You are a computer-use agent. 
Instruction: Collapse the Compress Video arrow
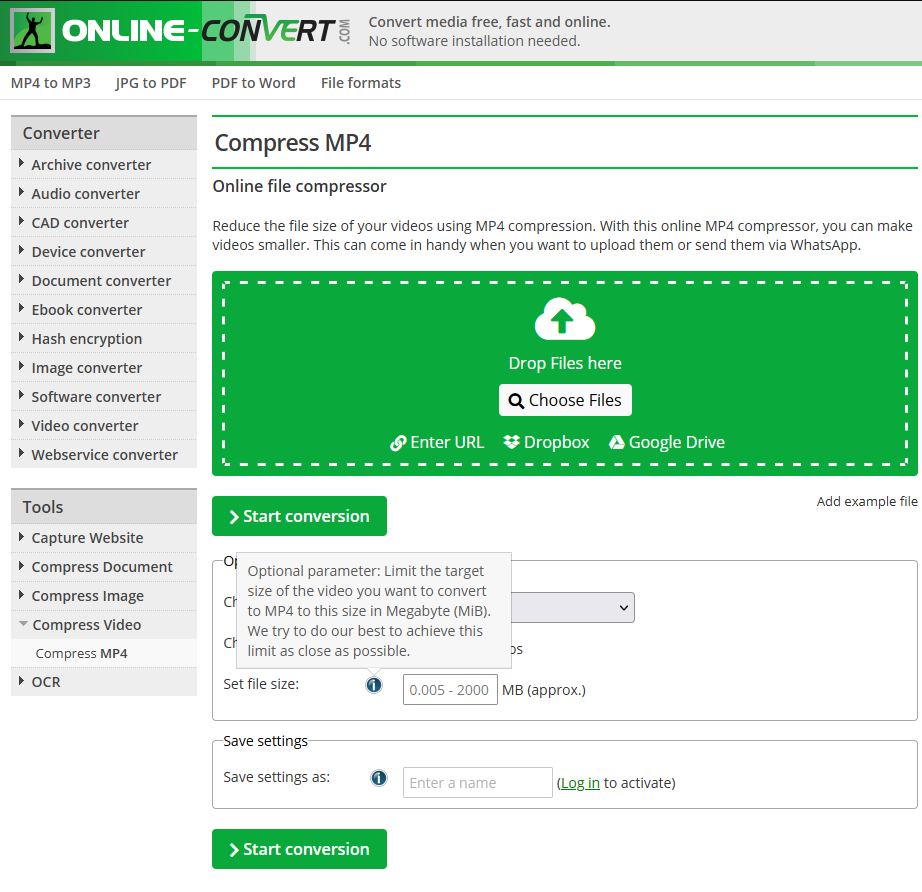click(23, 624)
